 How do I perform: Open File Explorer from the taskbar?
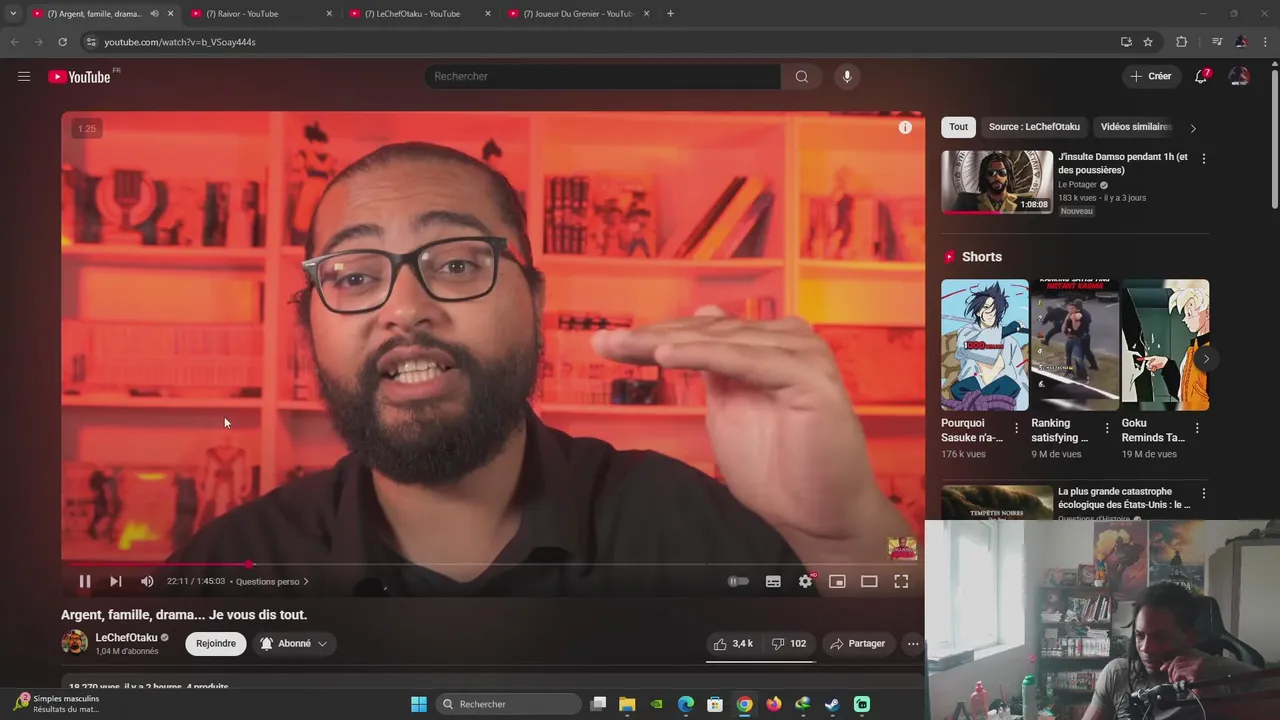[x=627, y=704]
